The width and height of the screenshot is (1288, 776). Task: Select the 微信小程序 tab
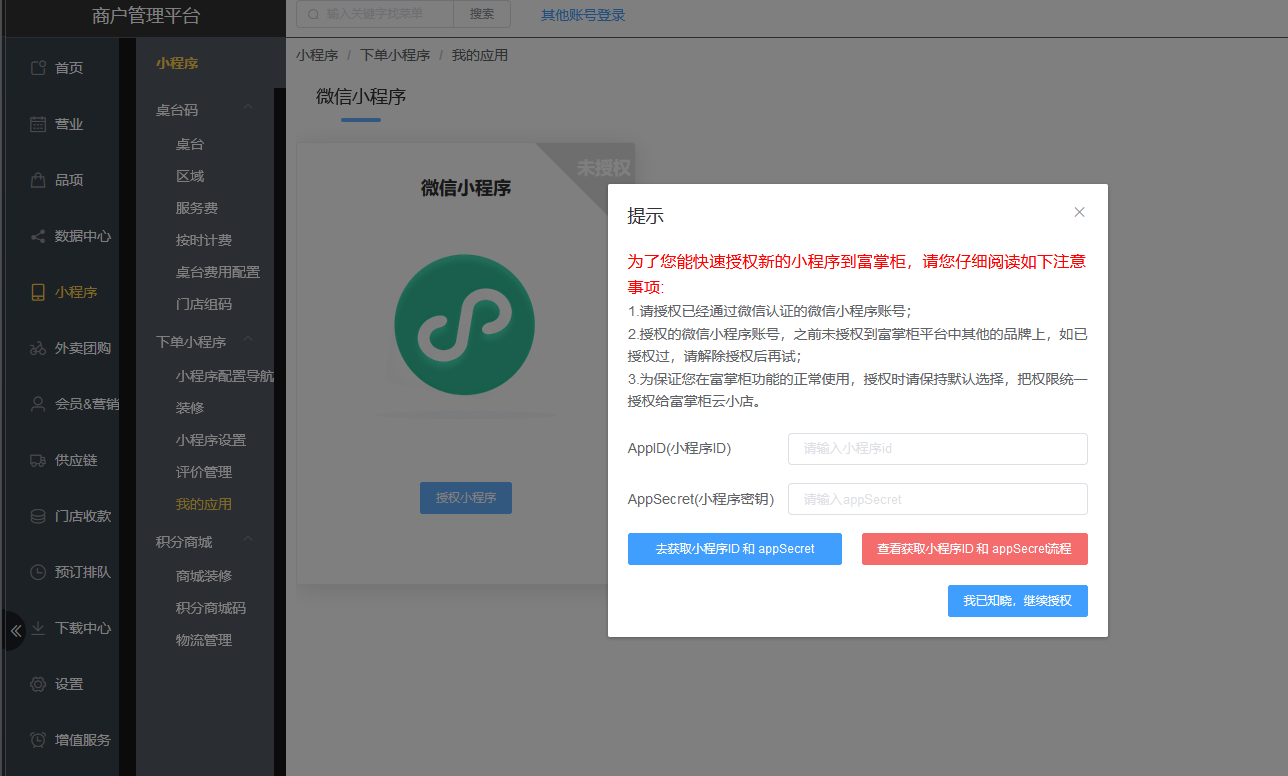(x=361, y=97)
